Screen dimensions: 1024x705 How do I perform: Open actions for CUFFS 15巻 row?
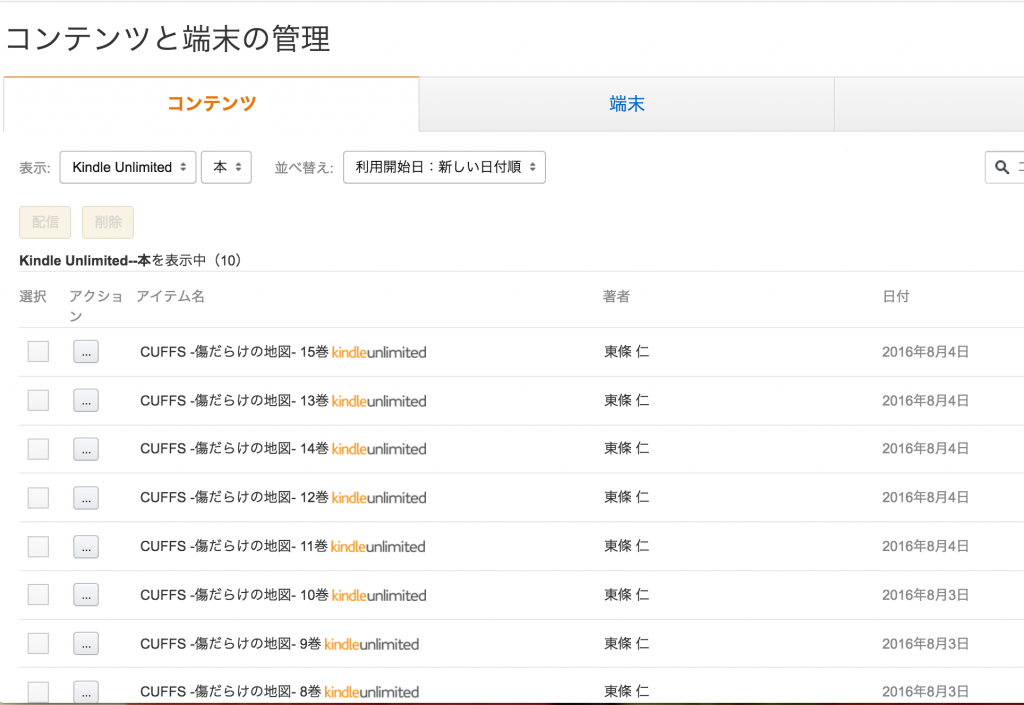[86, 351]
